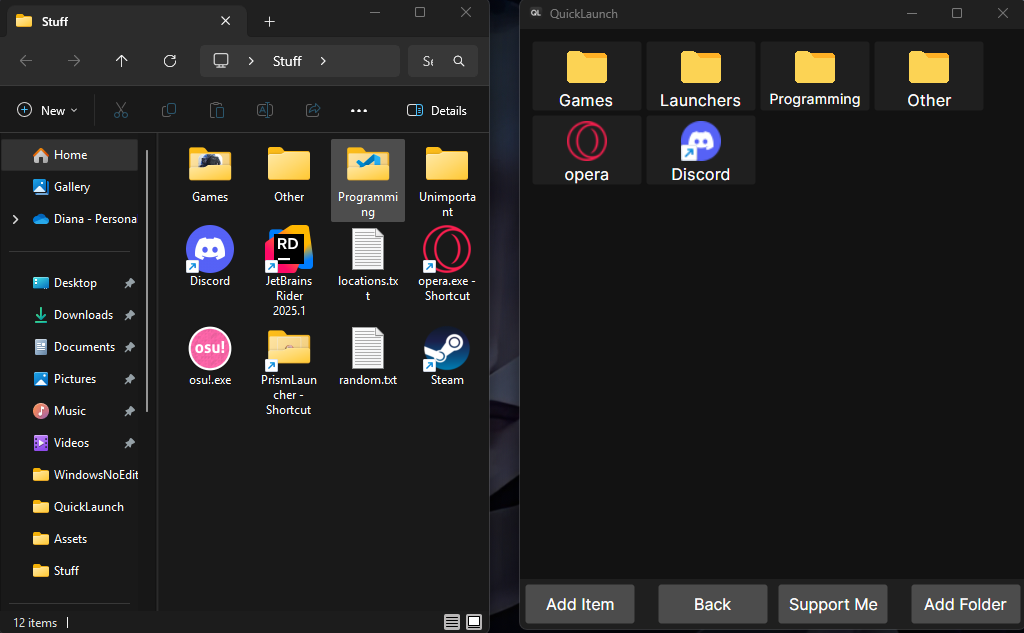Screen dimensions: 1024x633
Task: Open Documents in the navigation pane
Action: [70, 347]
